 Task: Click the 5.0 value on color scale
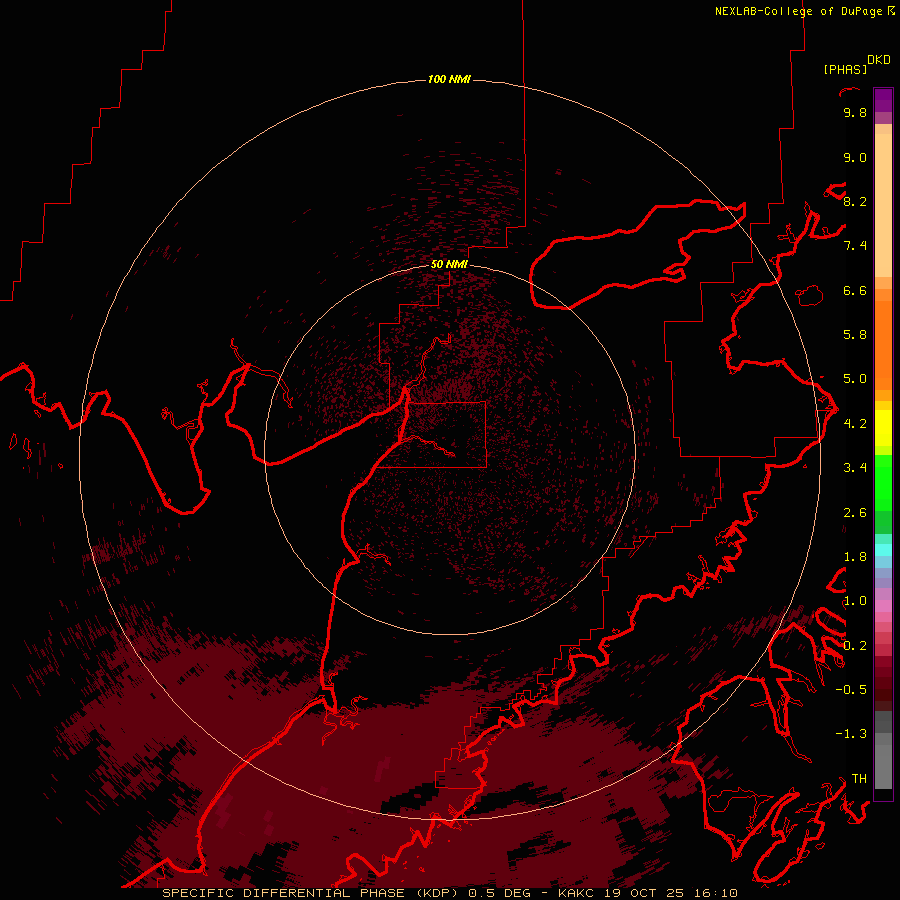[855, 379]
